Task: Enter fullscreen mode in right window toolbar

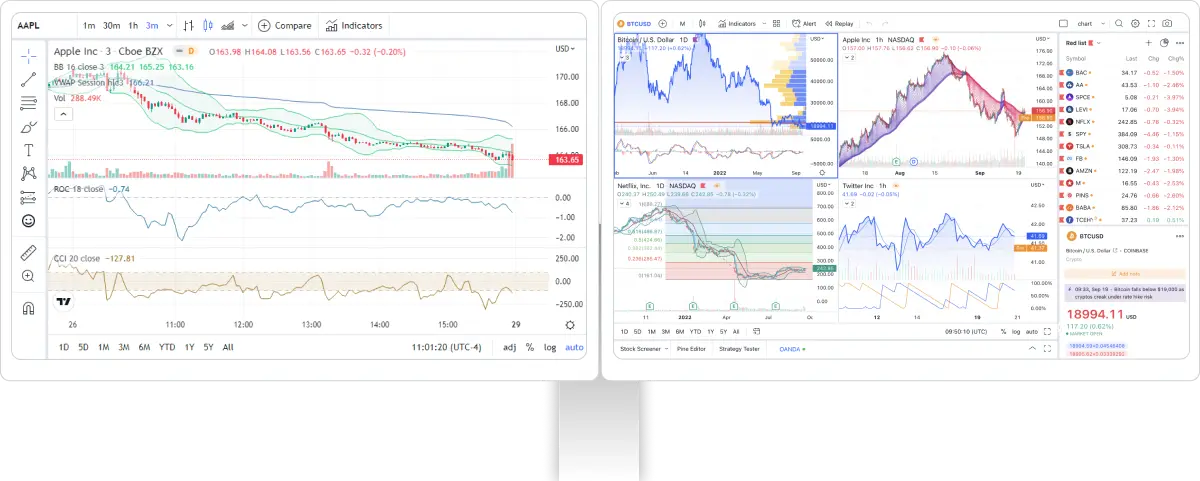Action: click(1151, 23)
